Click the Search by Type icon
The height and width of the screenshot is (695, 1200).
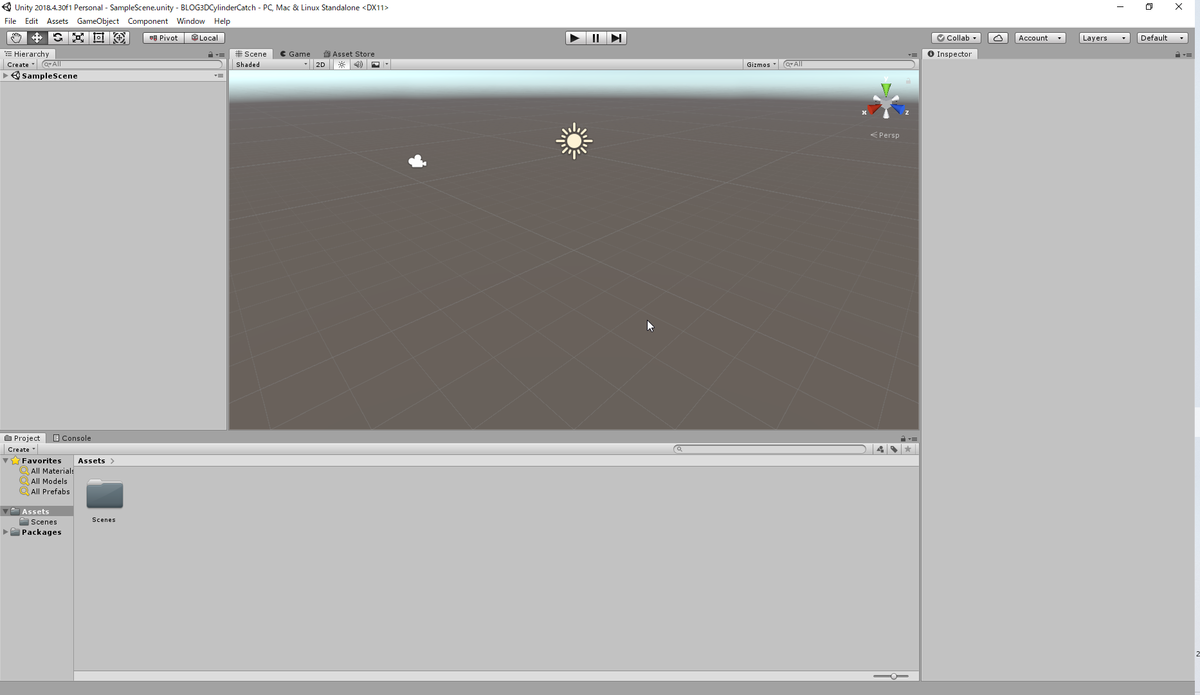(880, 449)
